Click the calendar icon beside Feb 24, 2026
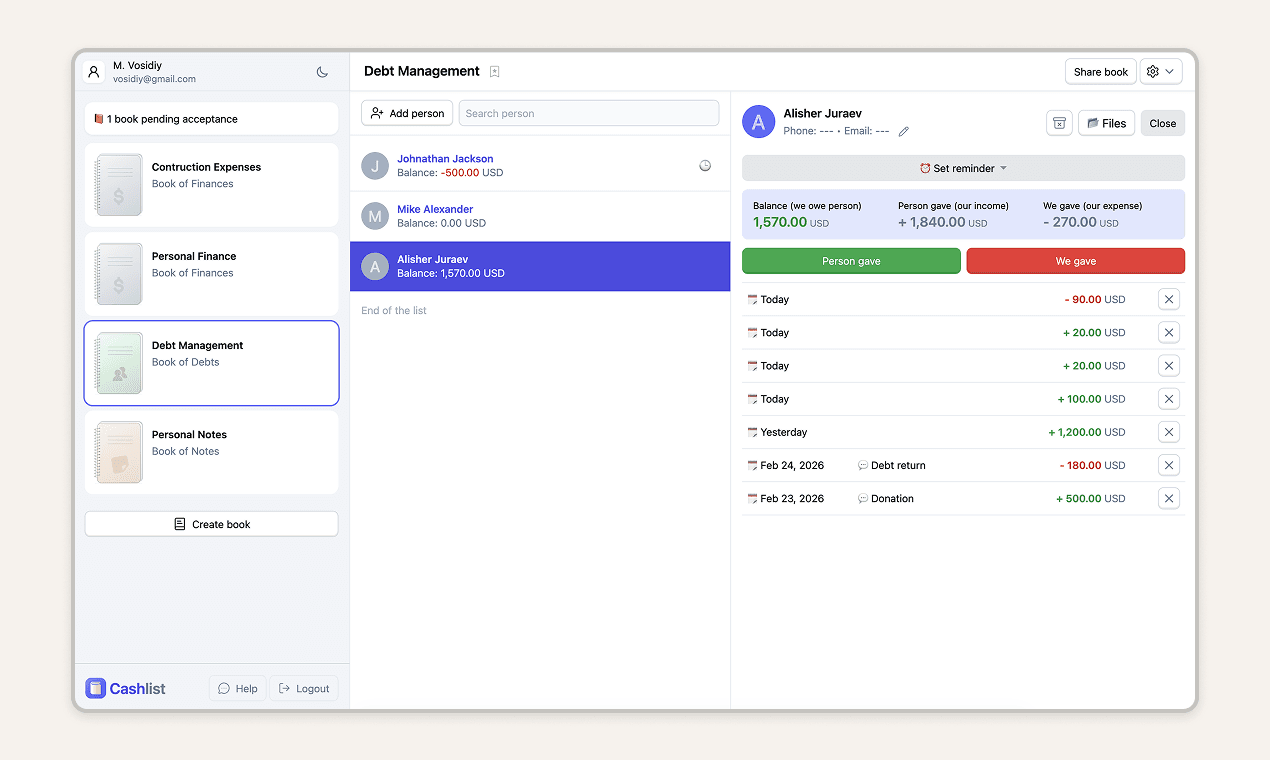 752,465
